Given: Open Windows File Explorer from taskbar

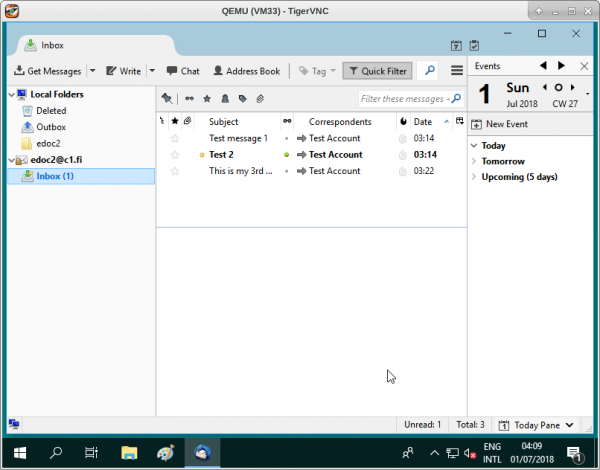Looking at the screenshot, I should [x=129, y=453].
